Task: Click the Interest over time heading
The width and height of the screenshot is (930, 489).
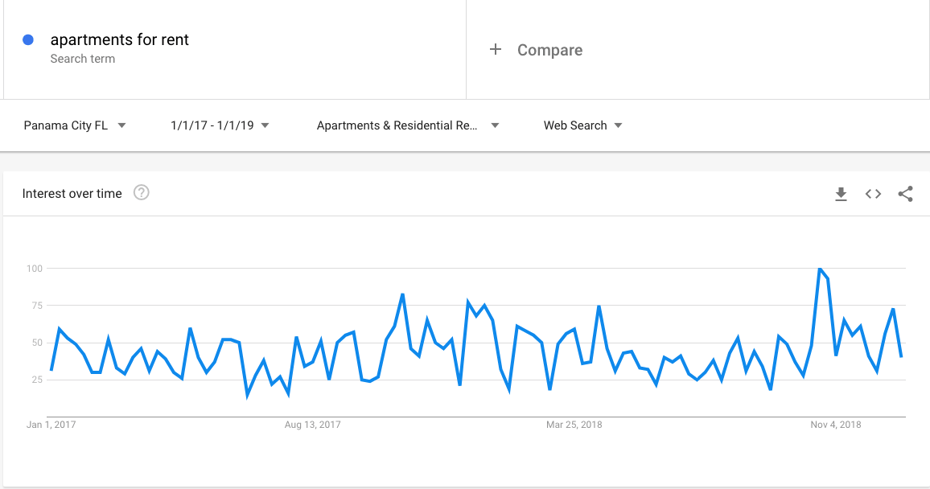Action: (x=72, y=193)
